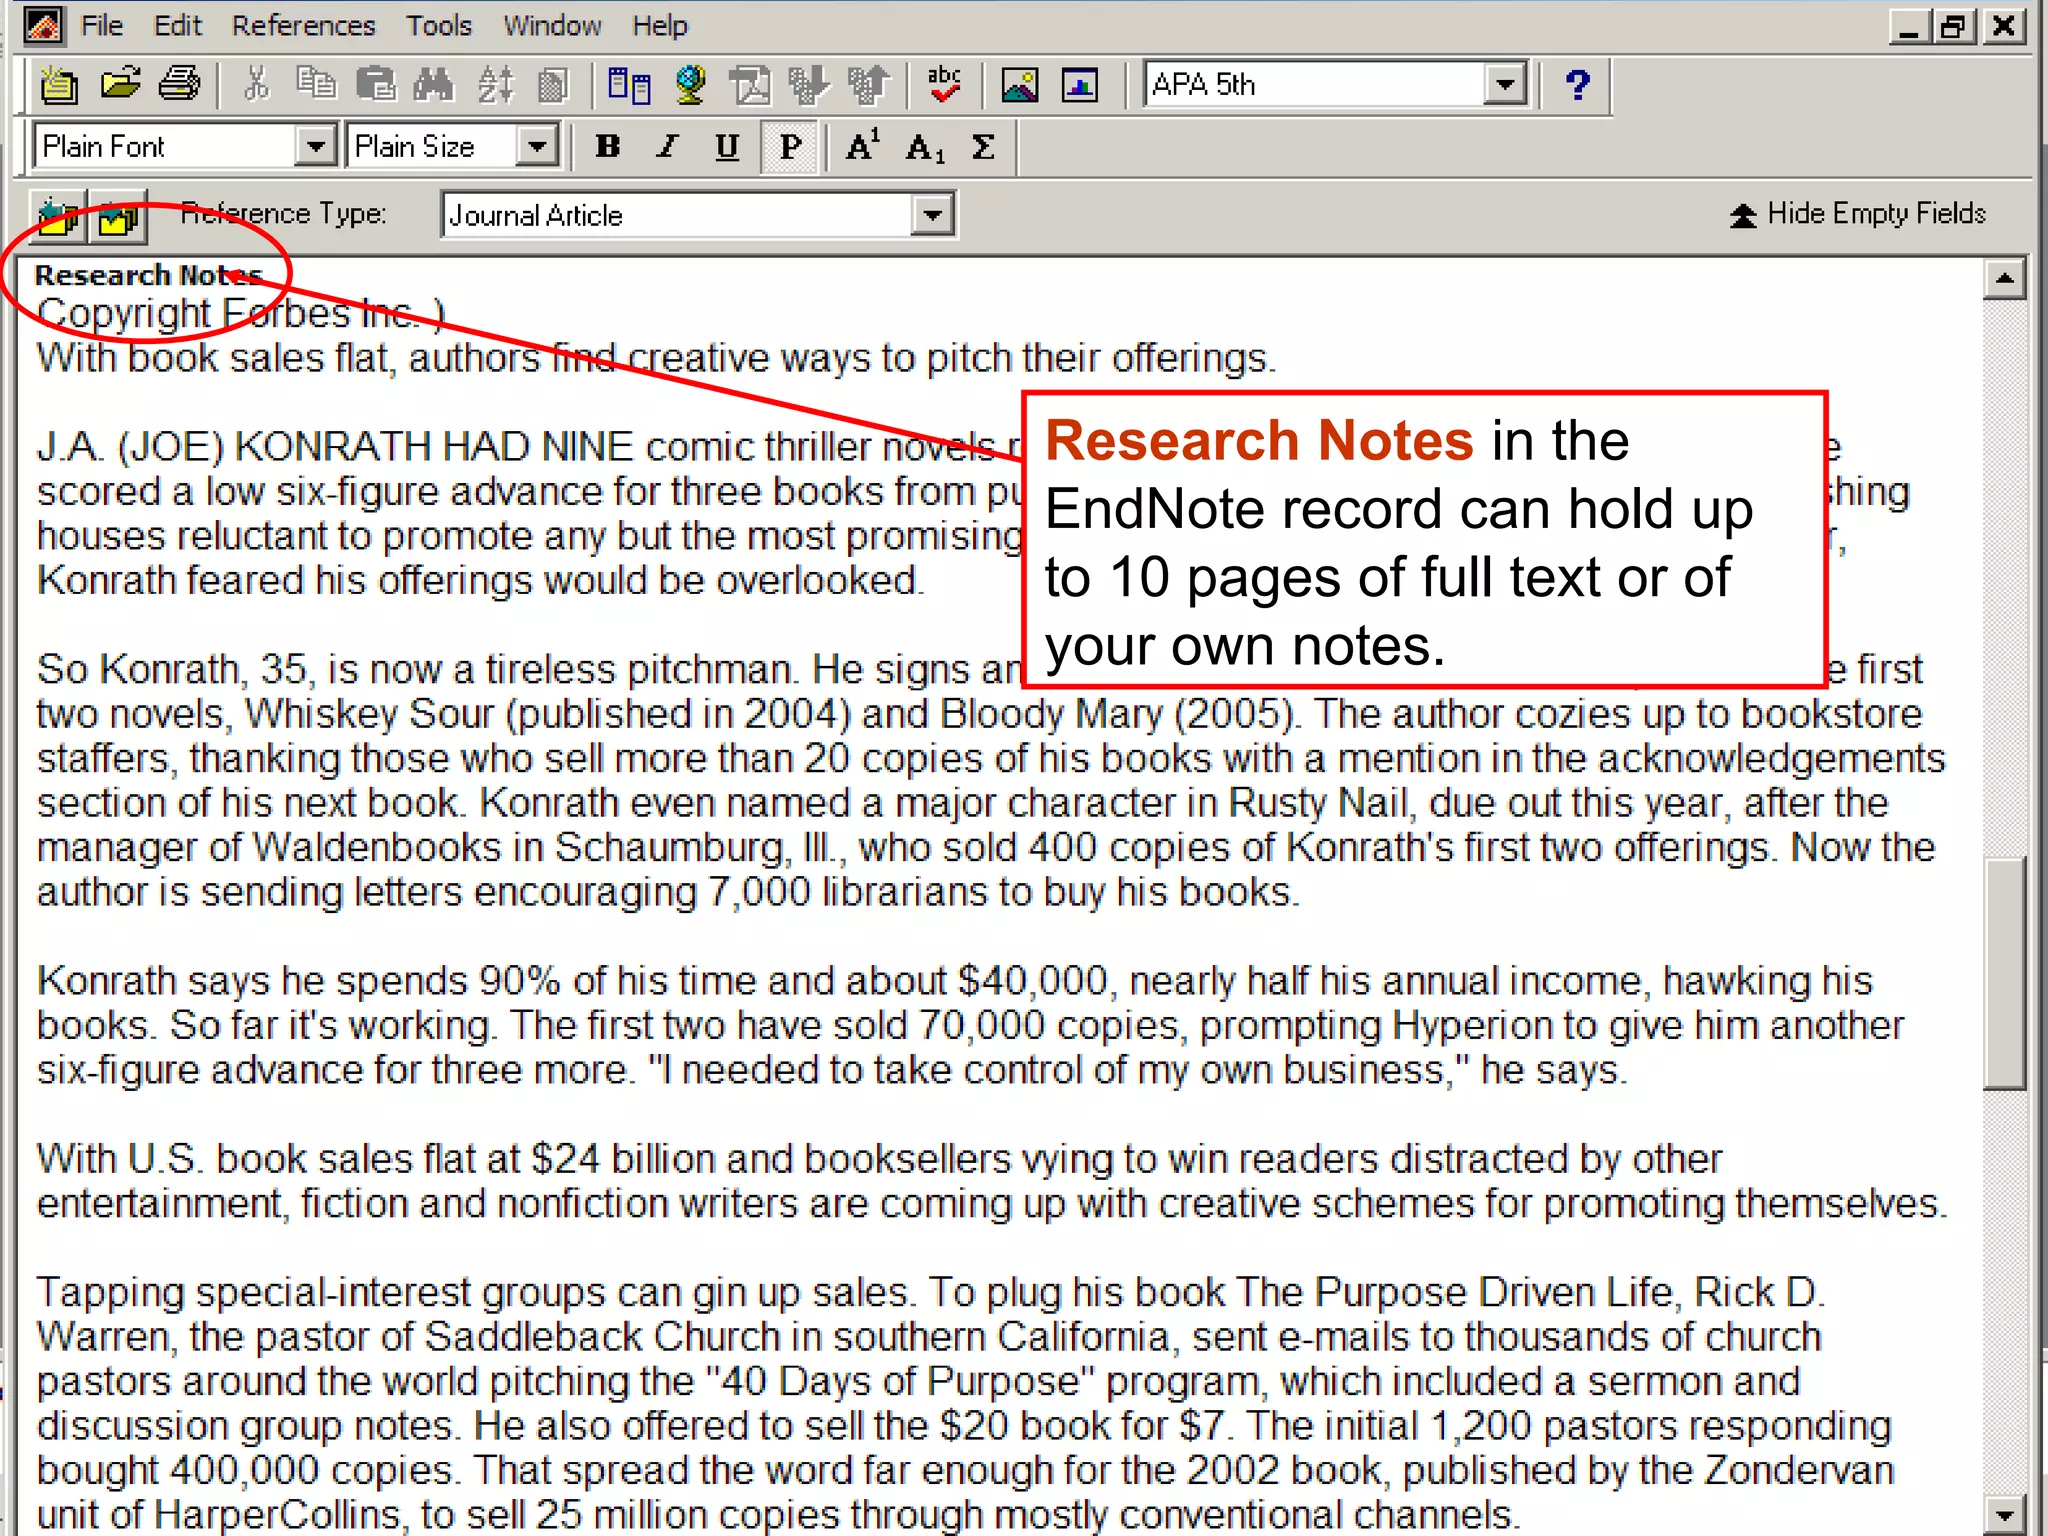Click the Subscript A icon

click(924, 148)
